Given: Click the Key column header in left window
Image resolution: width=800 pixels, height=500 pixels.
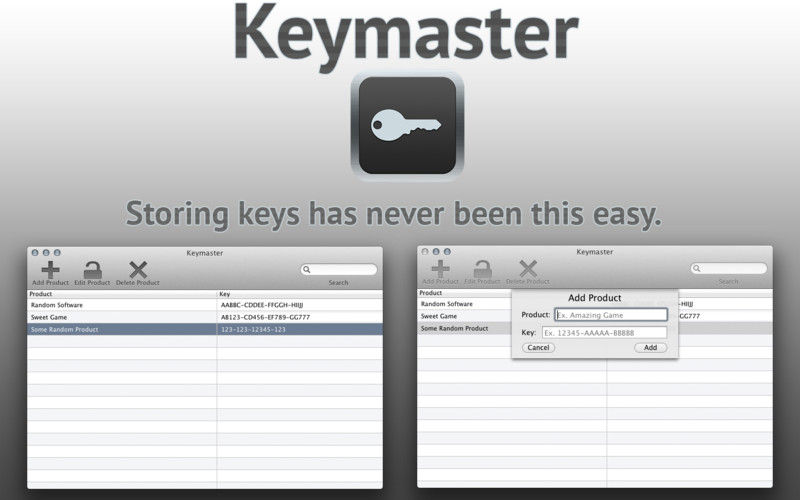Looking at the screenshot, I should (300, 294).
